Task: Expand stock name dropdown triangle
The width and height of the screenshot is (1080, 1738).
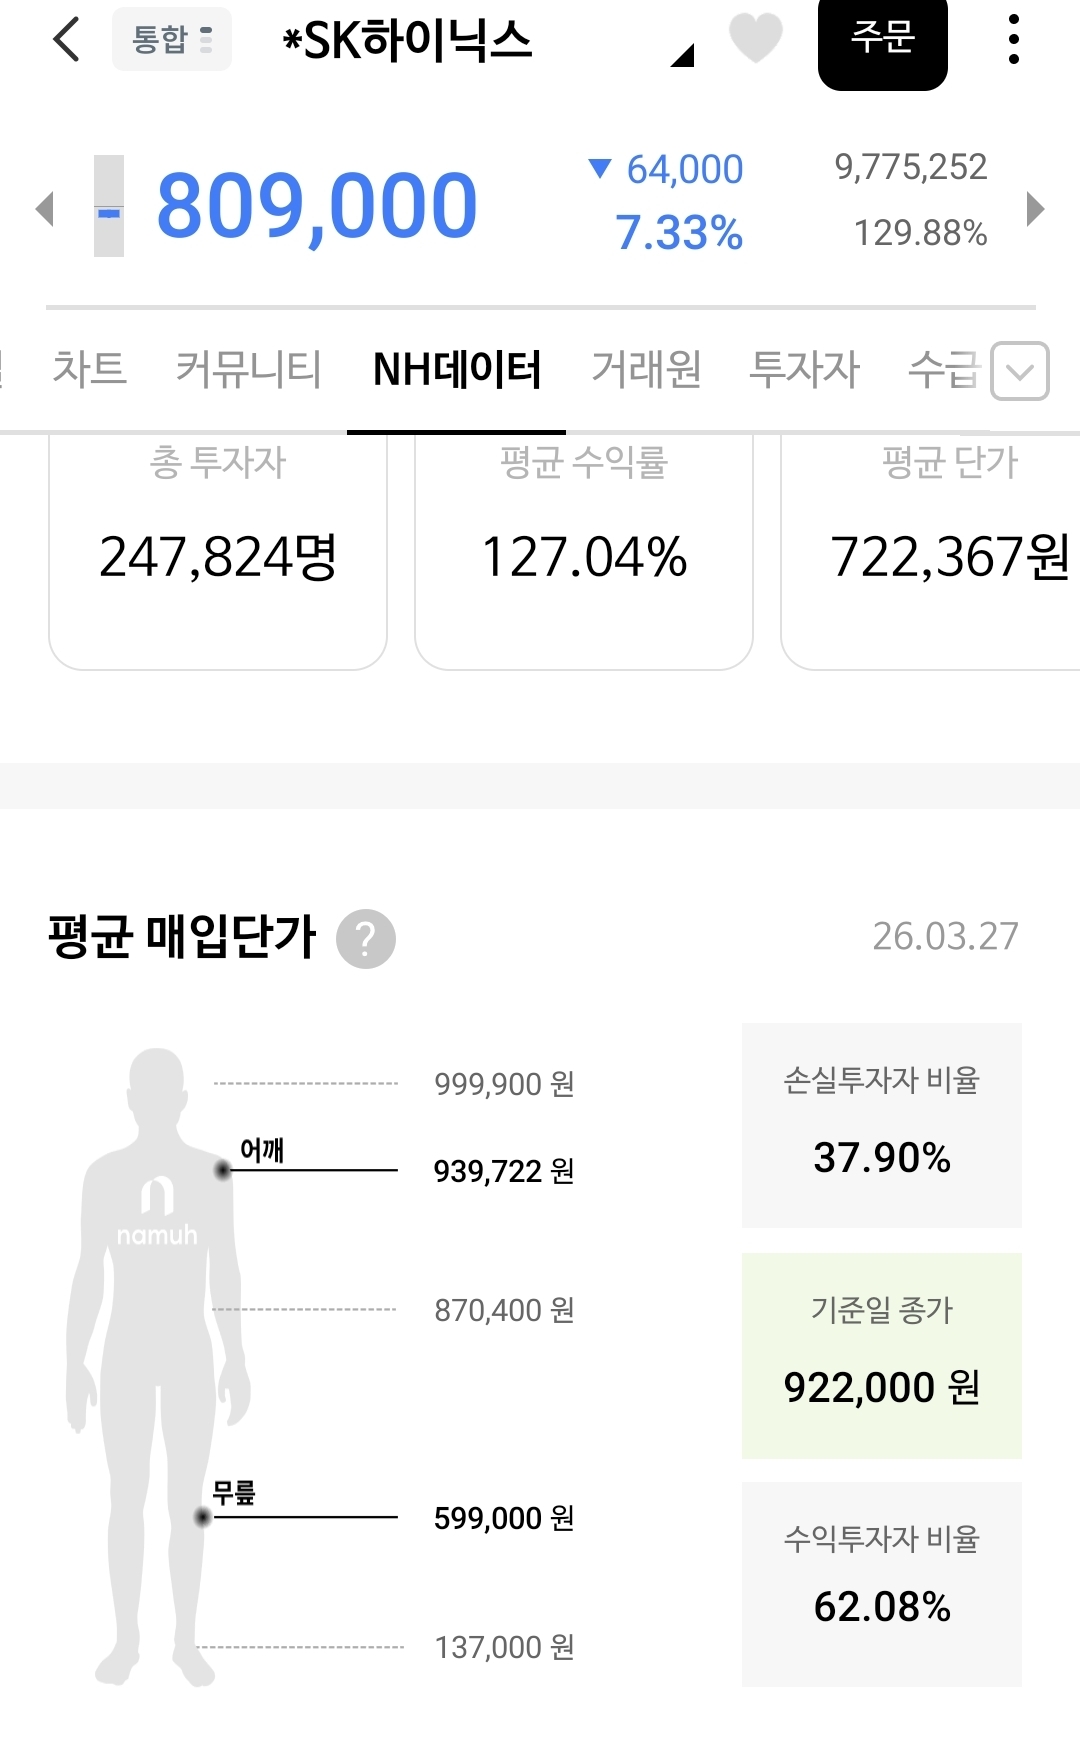Action: pos(683,56)
